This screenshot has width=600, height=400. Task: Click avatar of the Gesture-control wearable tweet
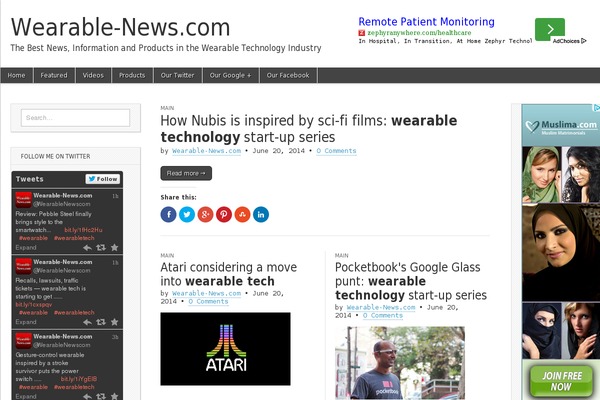click(23, 341)
